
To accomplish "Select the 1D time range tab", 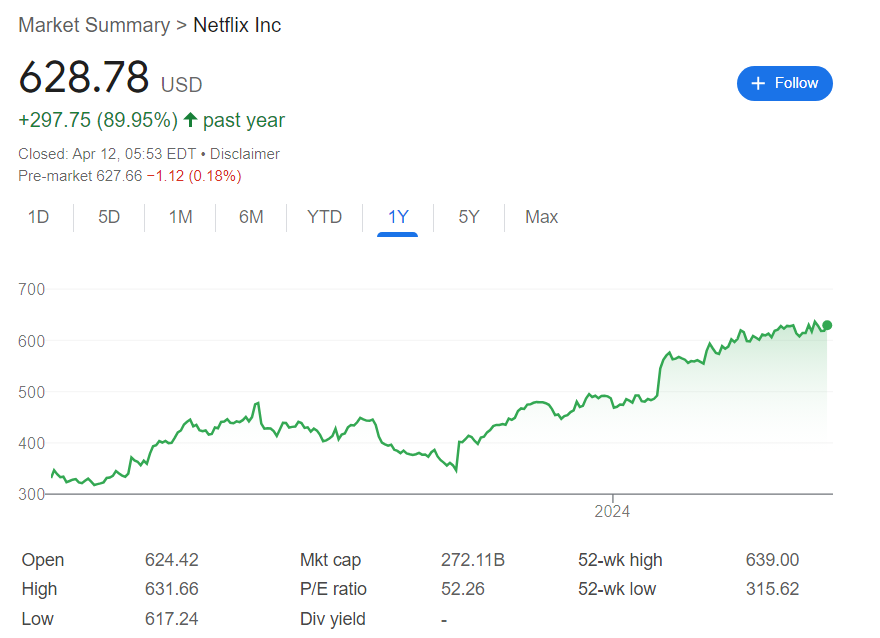I will (x=38, y=217).
